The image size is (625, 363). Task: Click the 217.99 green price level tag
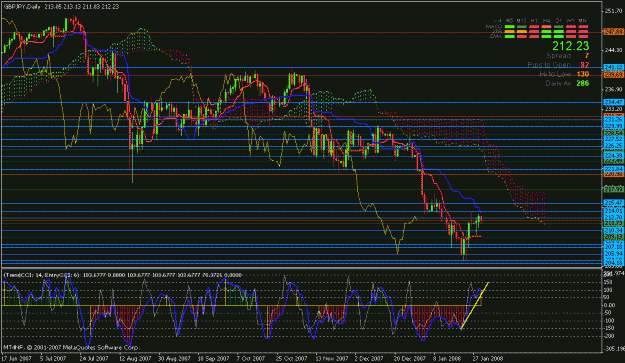point(613,189)
